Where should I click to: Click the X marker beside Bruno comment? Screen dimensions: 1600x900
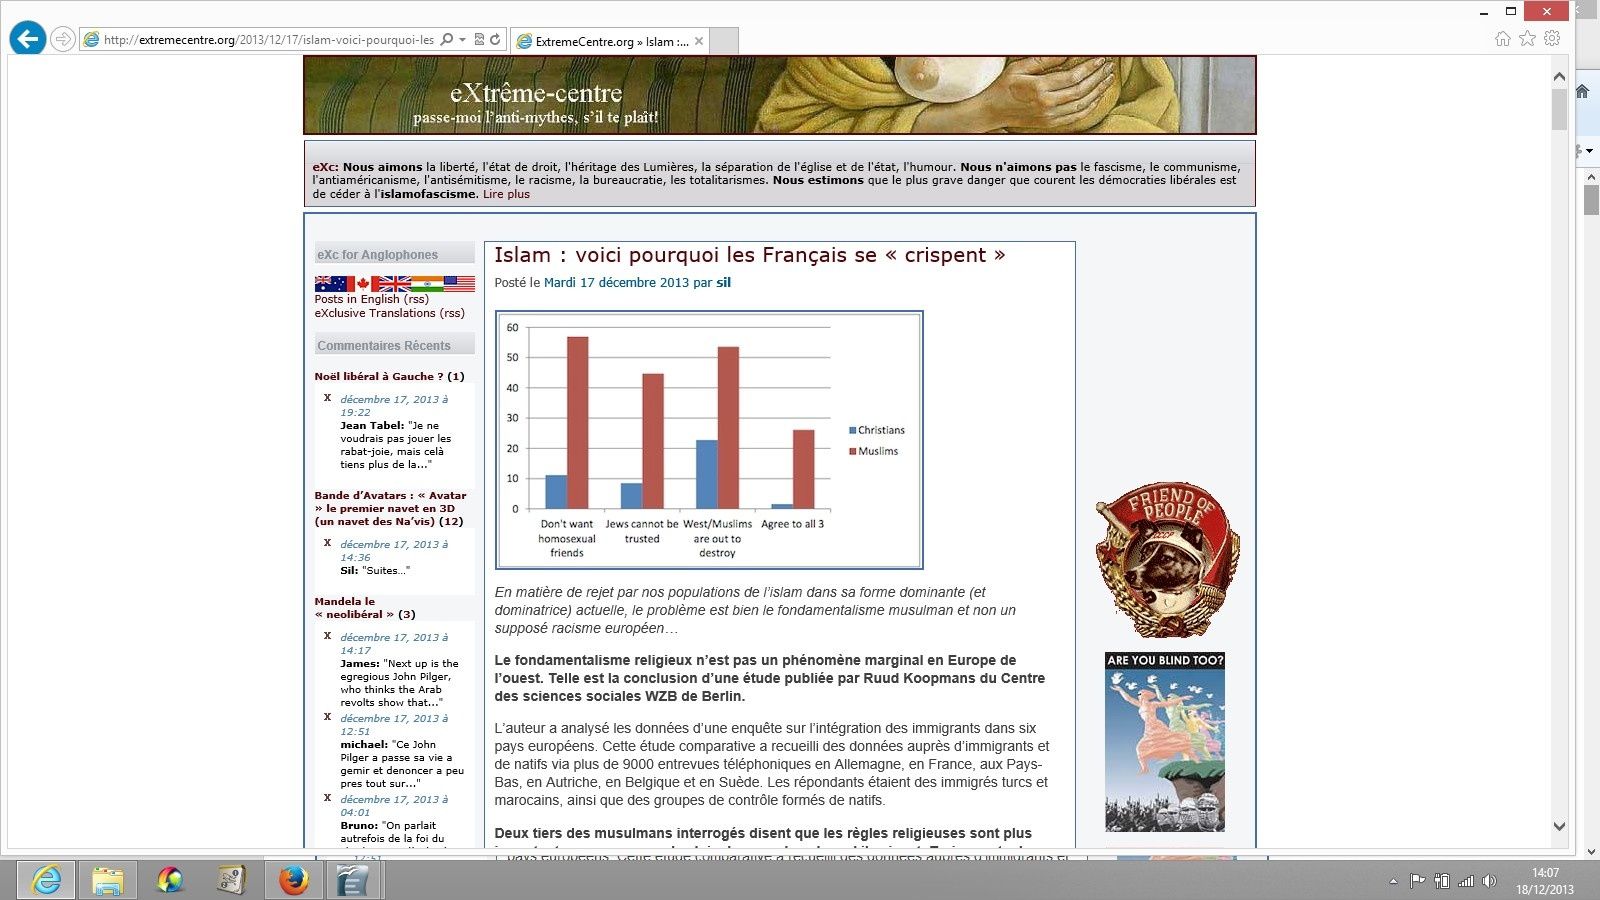click(x=327, y=798)
